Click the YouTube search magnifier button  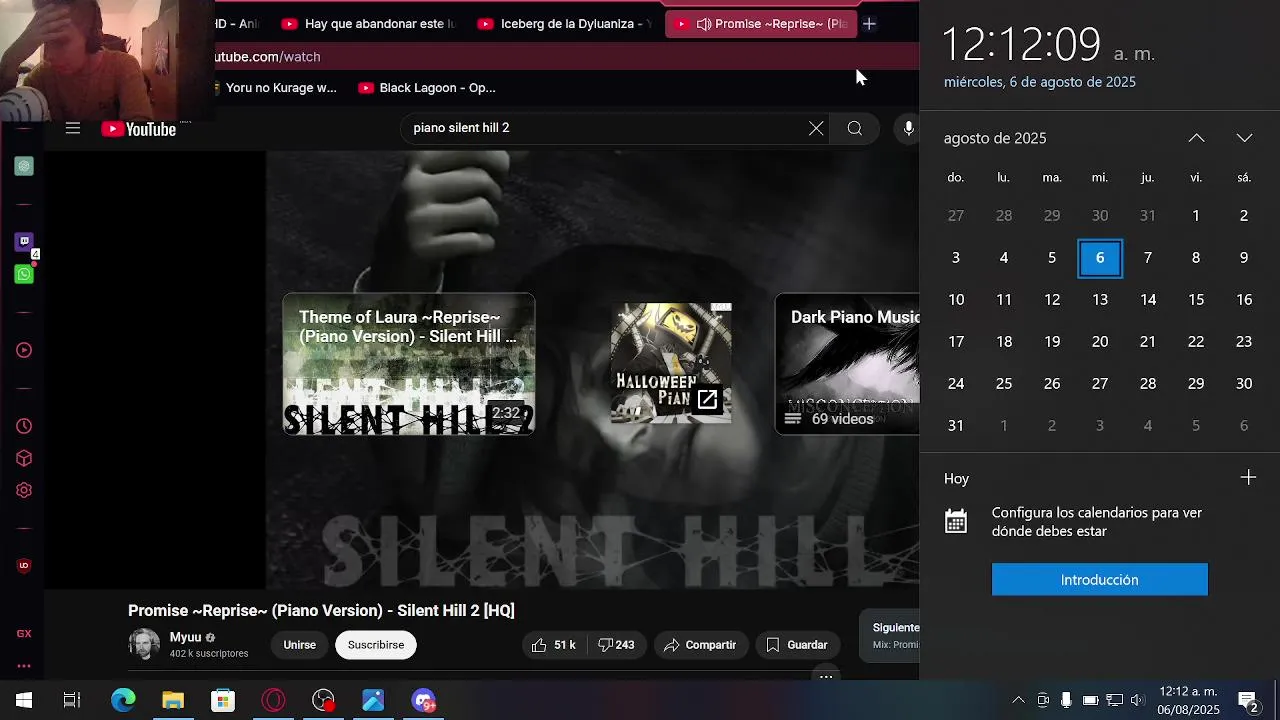pyautogui.click(x=855, y=128)
